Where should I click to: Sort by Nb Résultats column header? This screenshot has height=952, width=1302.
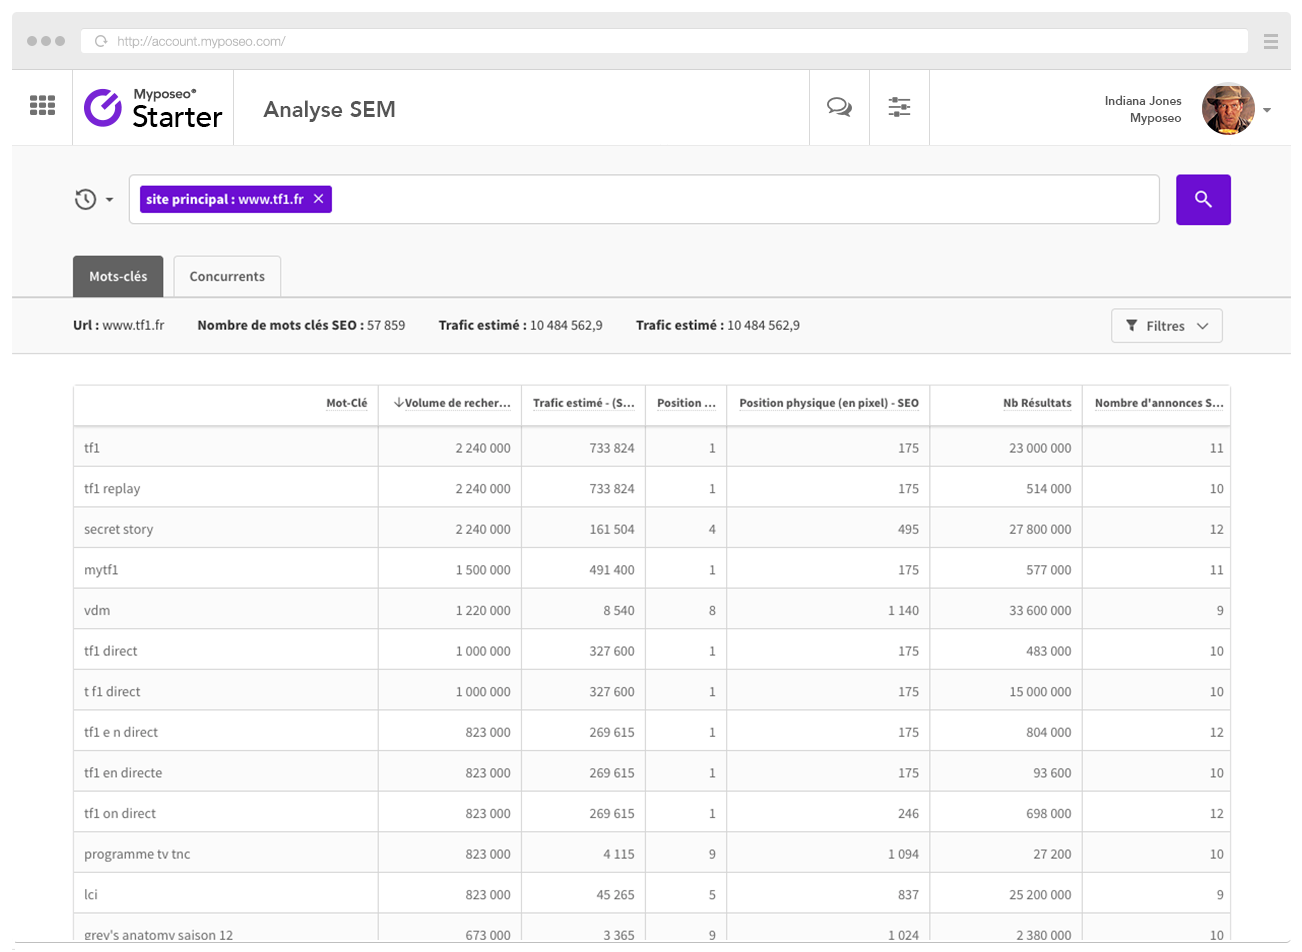point(1037,403)
